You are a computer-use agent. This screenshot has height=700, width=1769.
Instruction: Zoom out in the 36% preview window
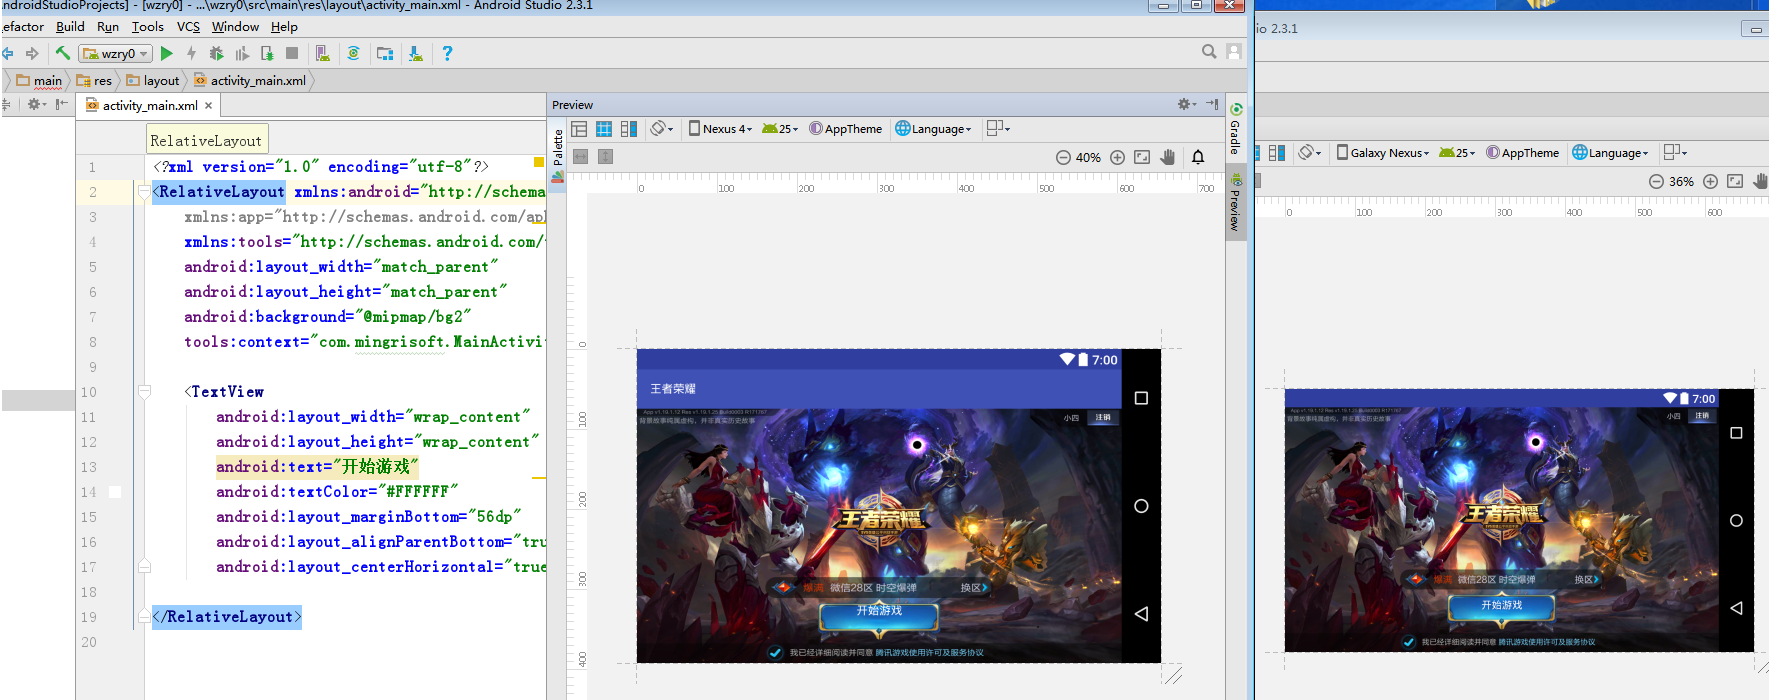point(1656,181)
